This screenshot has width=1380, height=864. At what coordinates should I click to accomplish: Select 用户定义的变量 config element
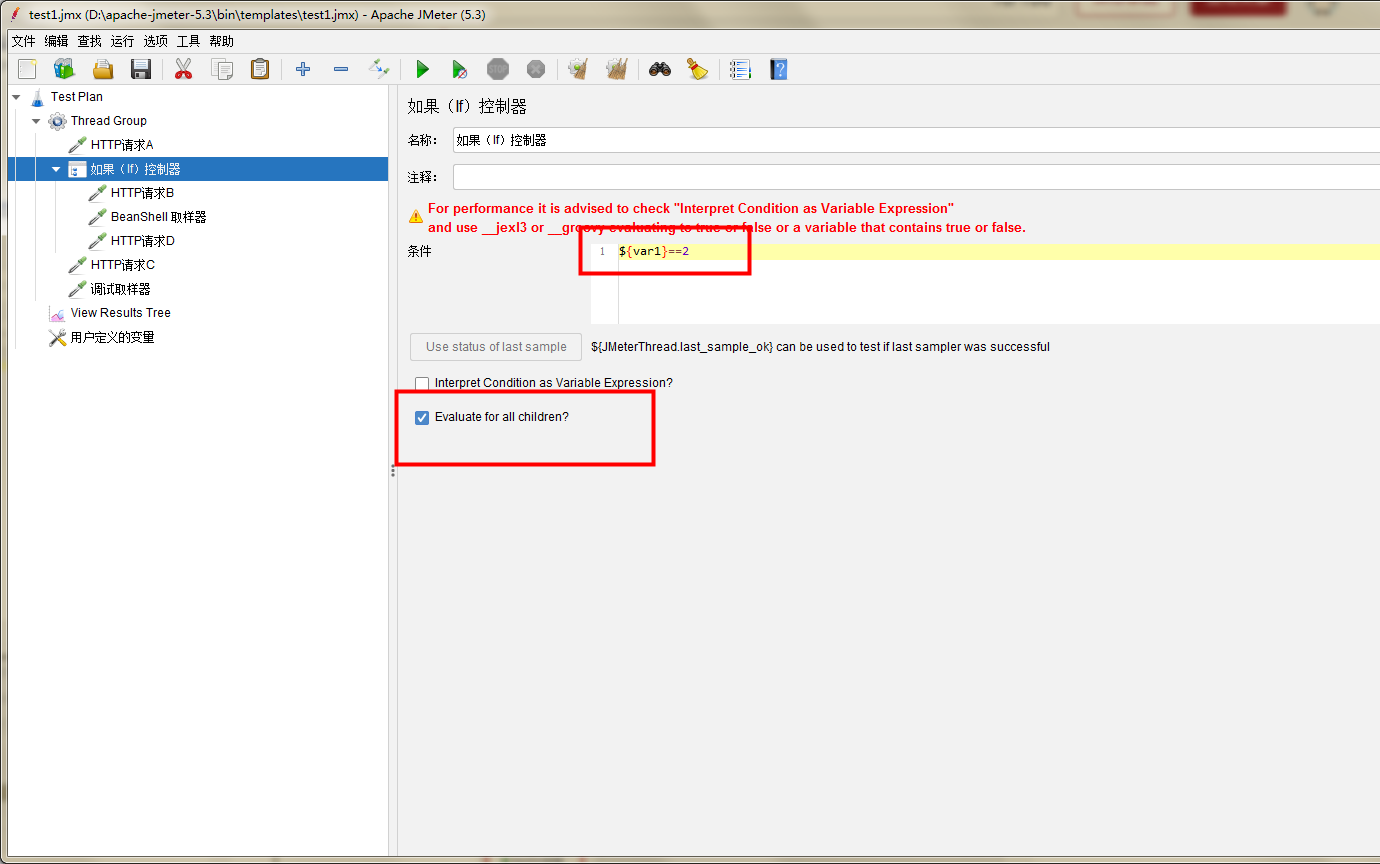pyautogui.click(x=112, y=337)
